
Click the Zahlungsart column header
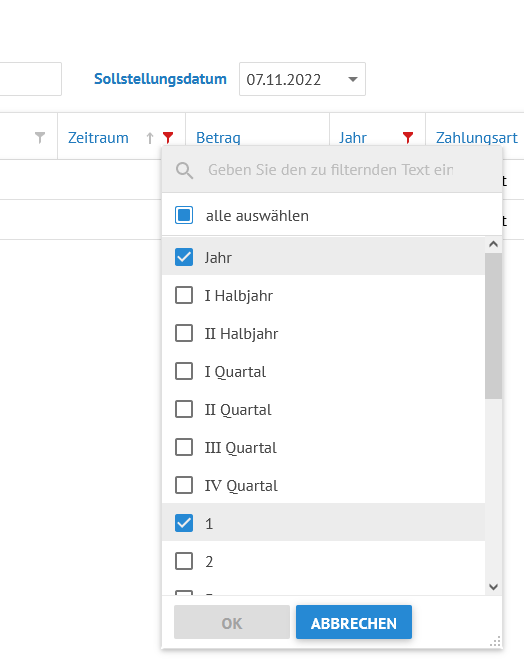click(x=476, y=138)
